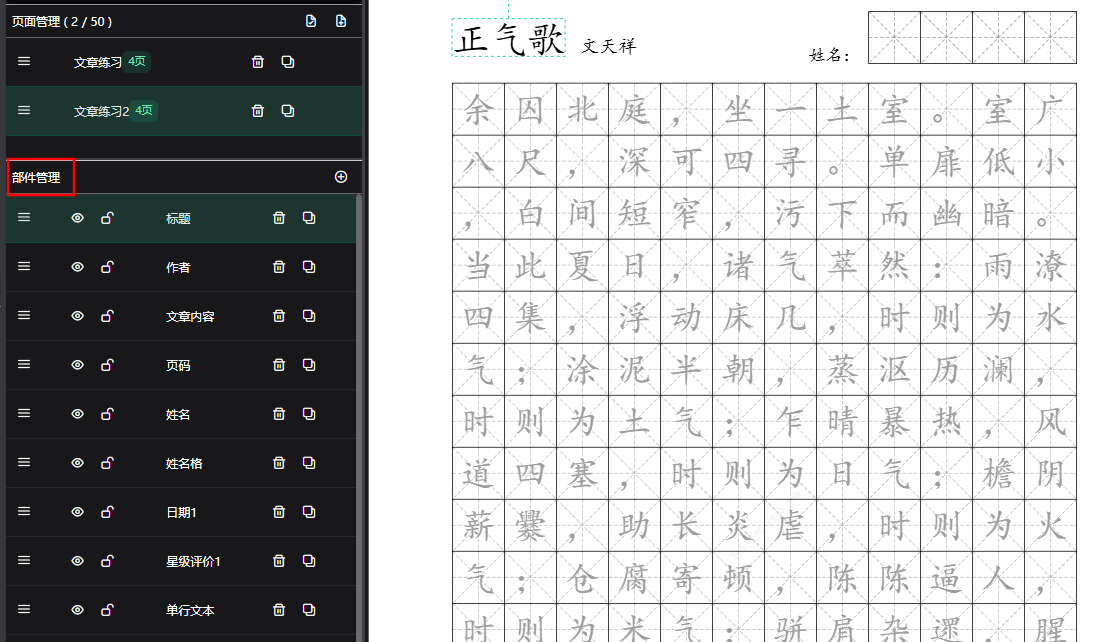Click the highlighted 部件管理 panel header
The height and width of the screenshot is (642, 1115).
point(38,177)
